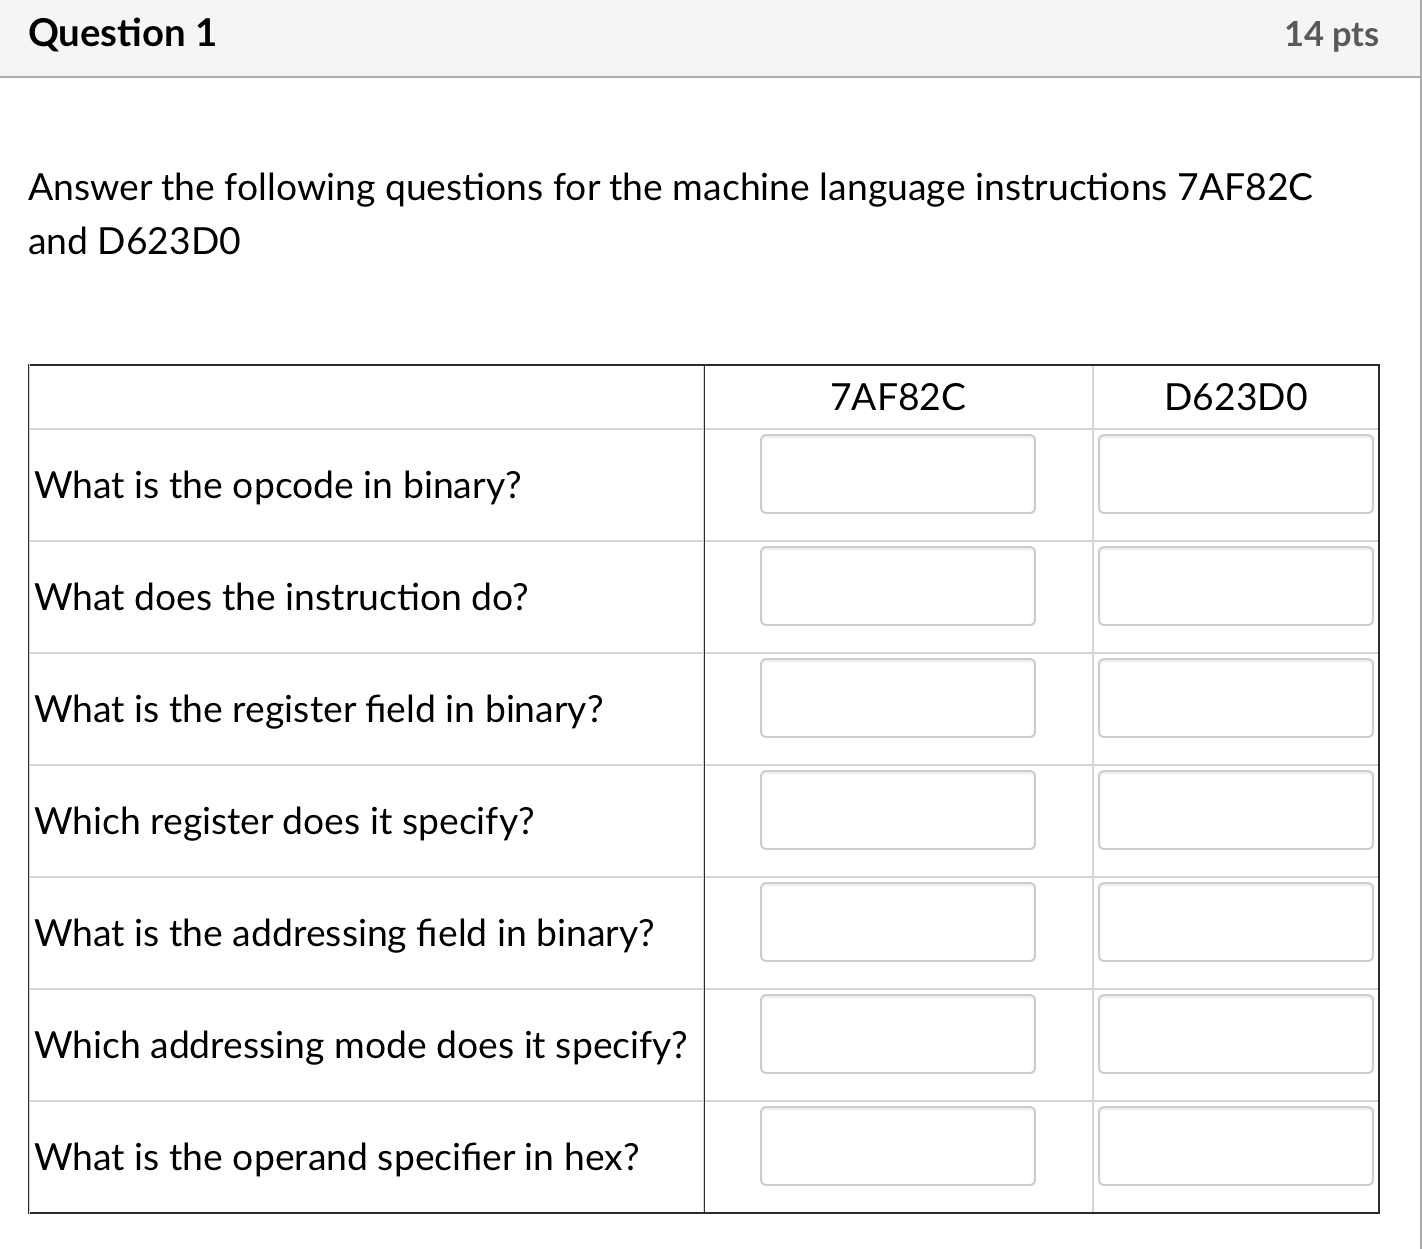Viewport: 1422px width, 1249px height.
Task: Select the 7AF82C field for instruction behavior
Action: [897, 586]
